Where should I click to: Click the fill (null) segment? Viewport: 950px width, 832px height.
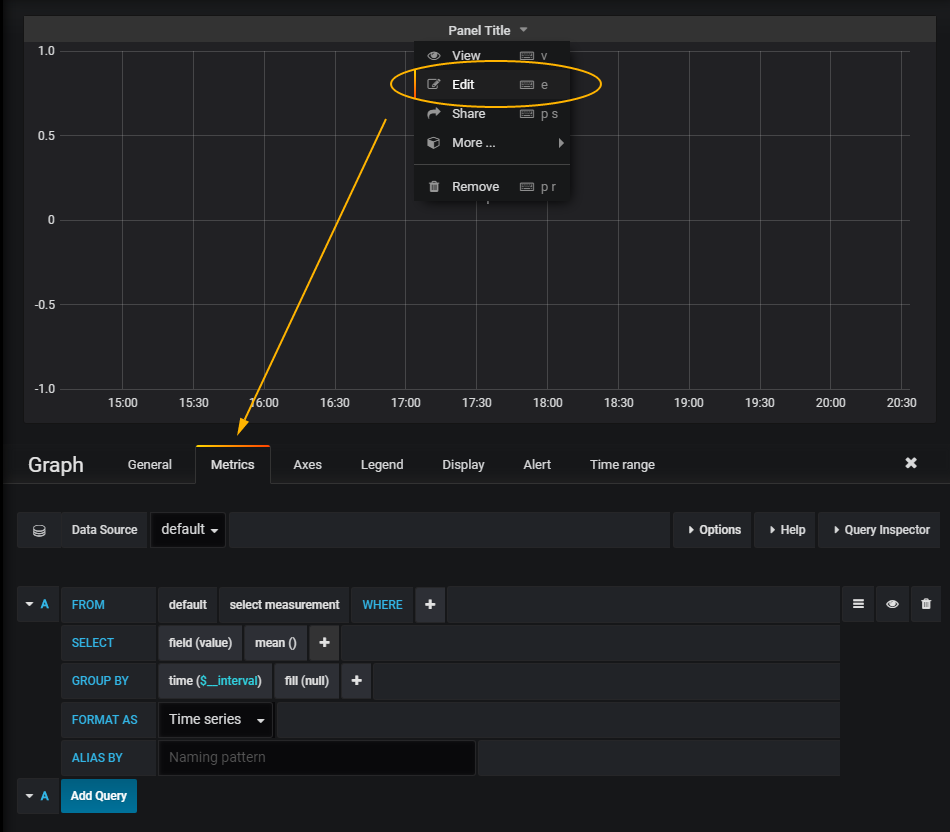coord(307,681)
